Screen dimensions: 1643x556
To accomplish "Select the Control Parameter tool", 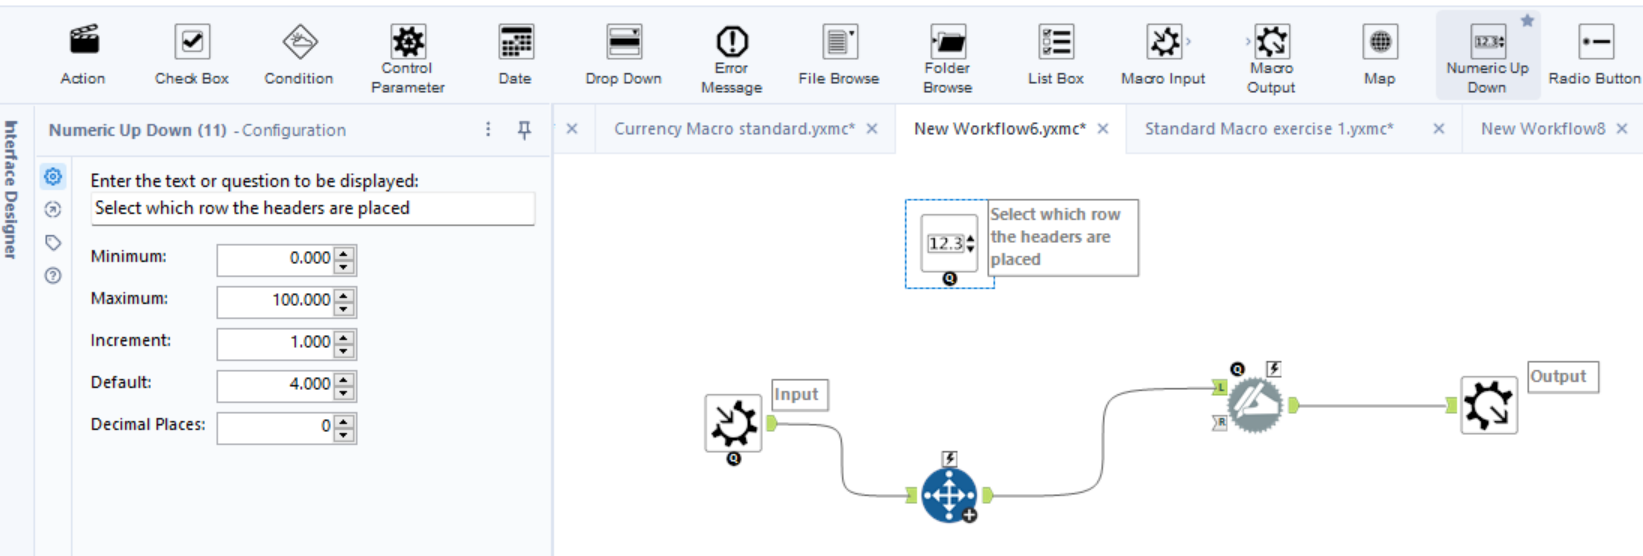I will tap(407, 59).
